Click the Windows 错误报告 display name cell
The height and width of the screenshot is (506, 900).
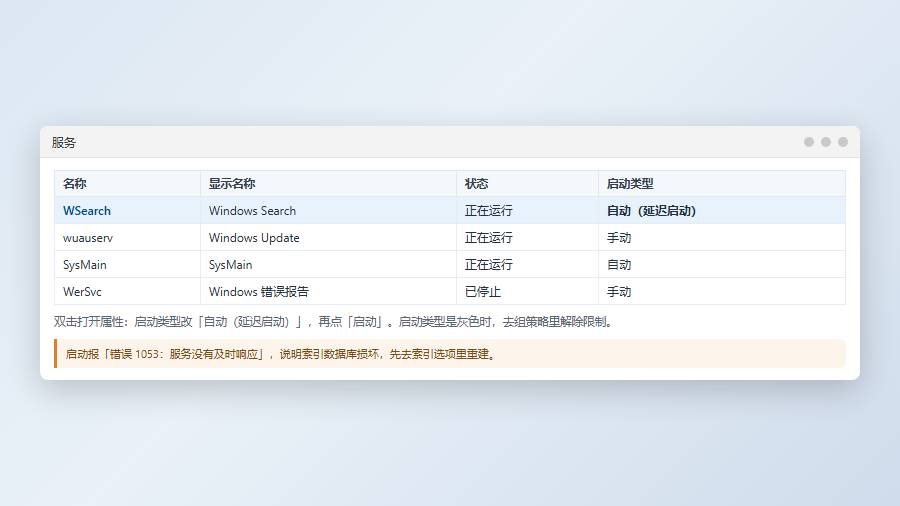click(328, 291)
